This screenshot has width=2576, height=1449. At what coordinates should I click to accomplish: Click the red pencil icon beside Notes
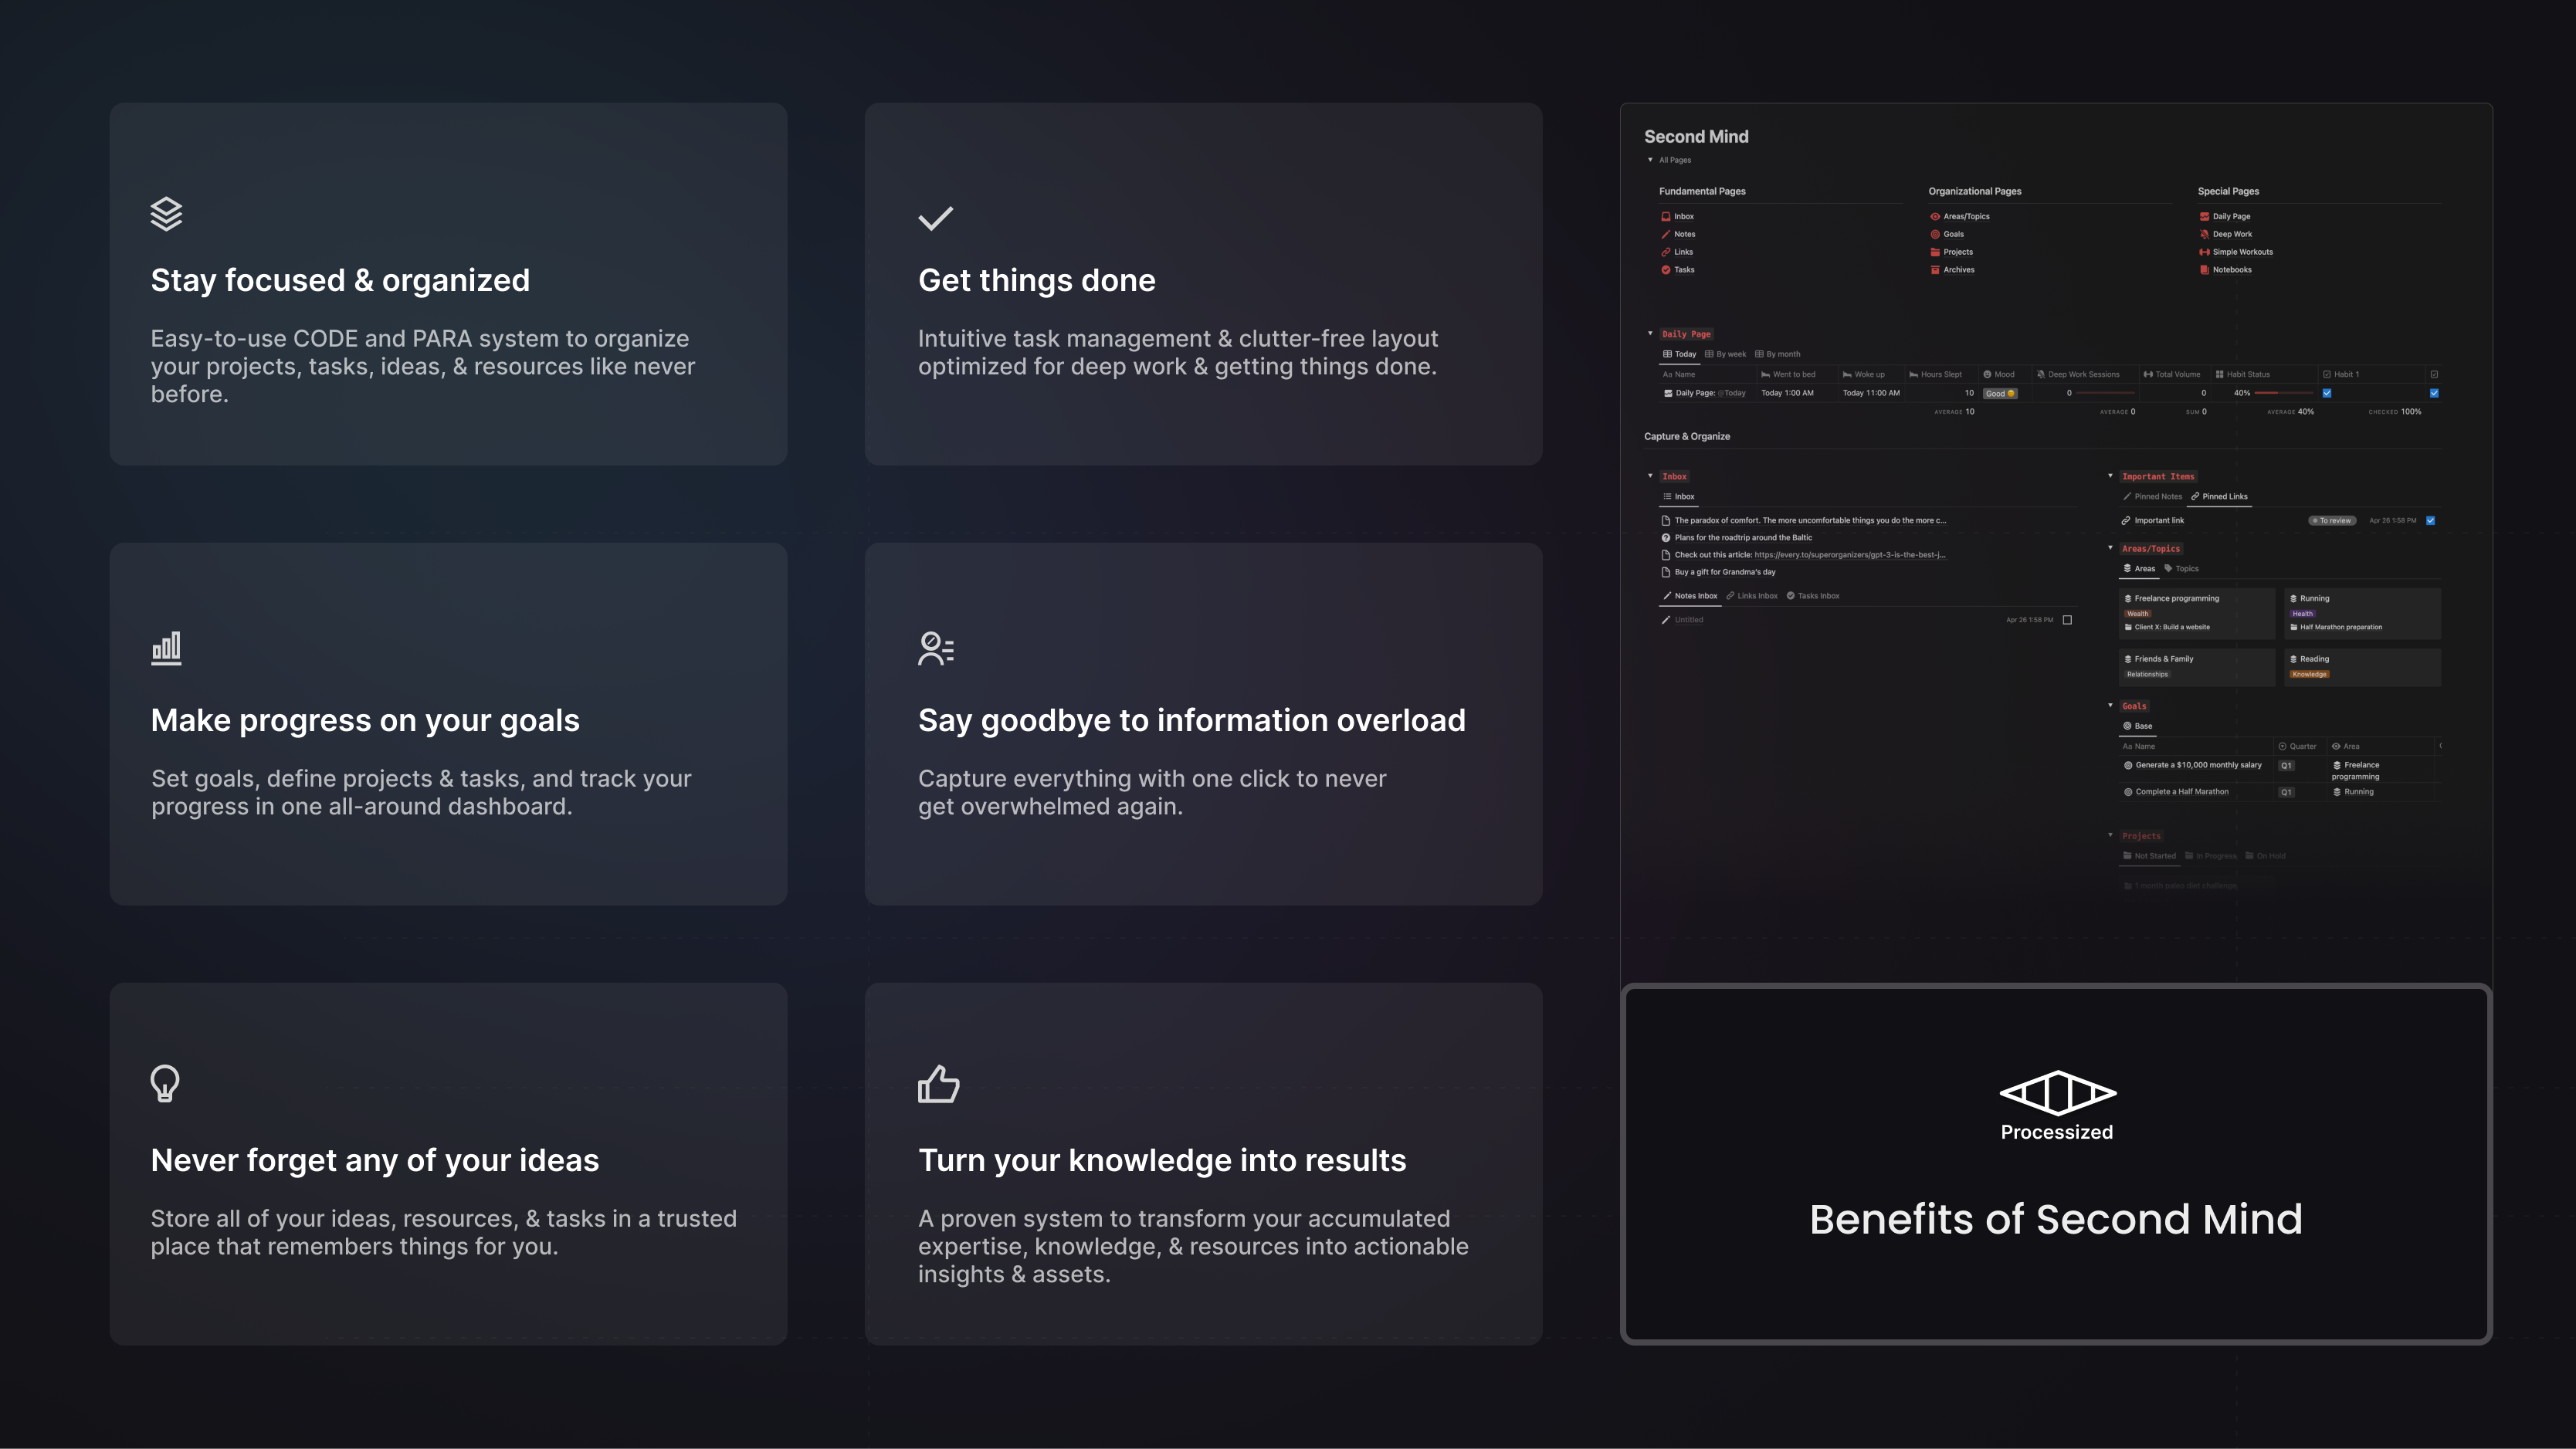coord(1666,234)
